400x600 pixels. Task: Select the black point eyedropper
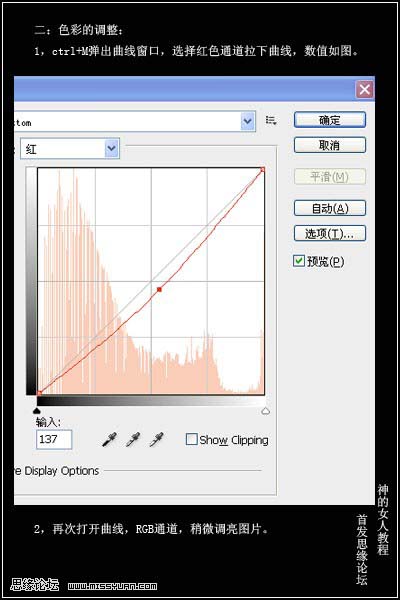[x=109, y=439]
